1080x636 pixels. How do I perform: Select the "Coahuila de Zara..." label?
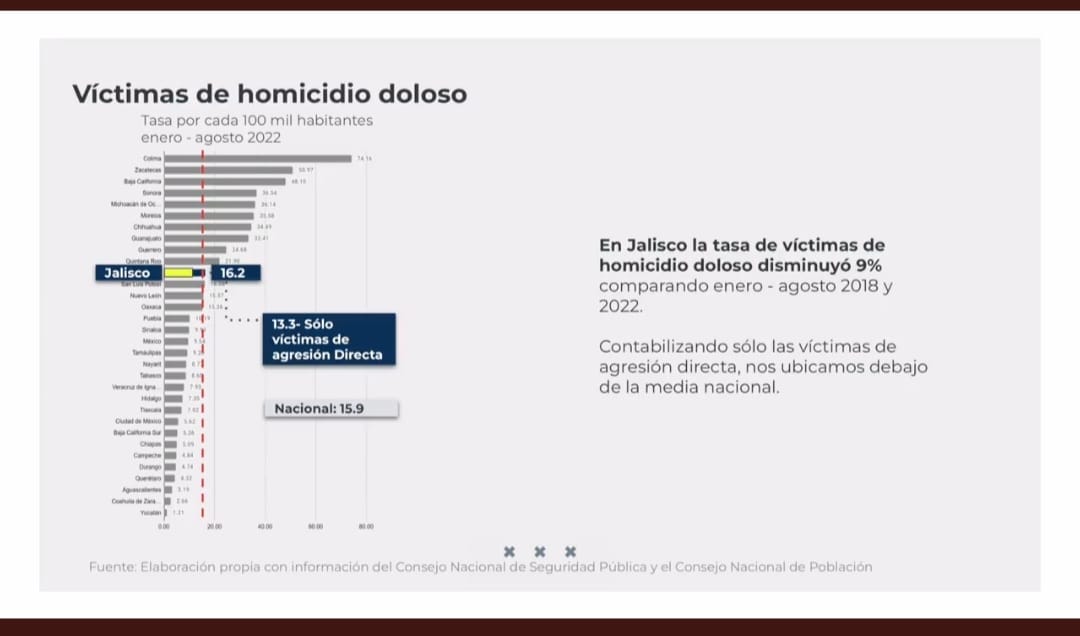pyautogui.click(x=136, y=502)
